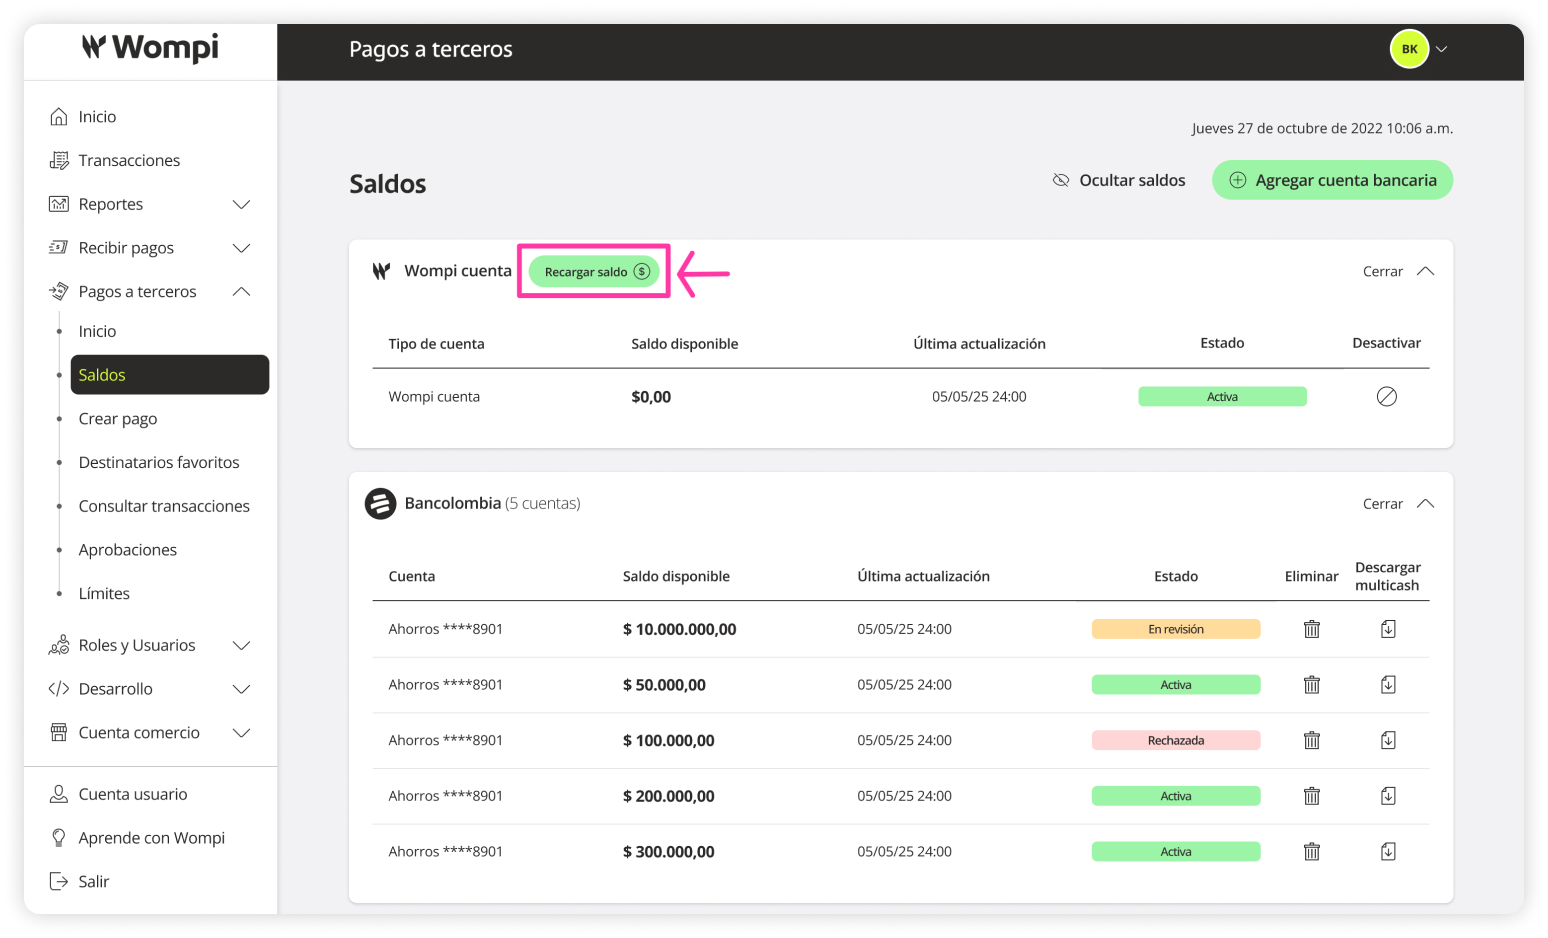Click the Wompi logo in the sidebar

coord(150,47)
